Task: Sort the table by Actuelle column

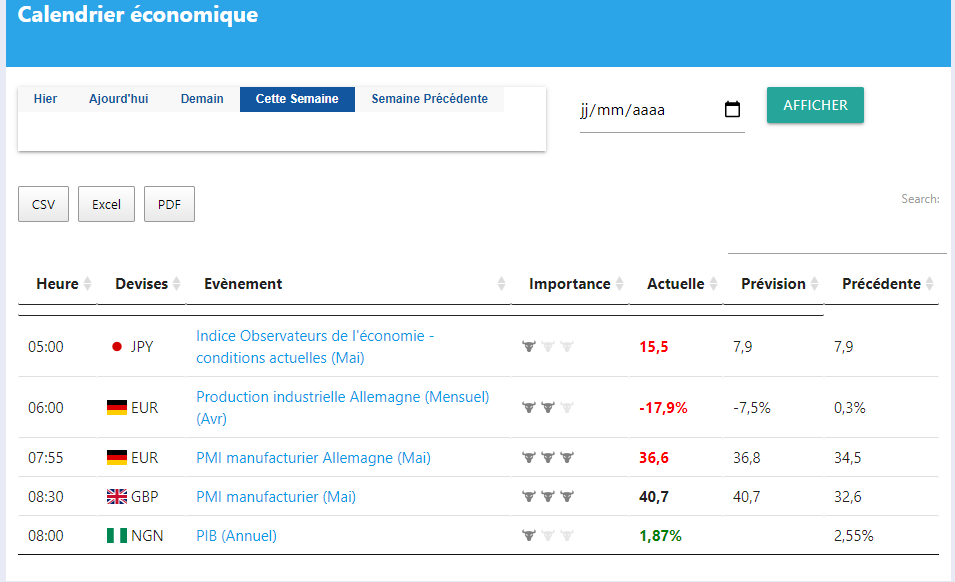Action: pos(675,284)
